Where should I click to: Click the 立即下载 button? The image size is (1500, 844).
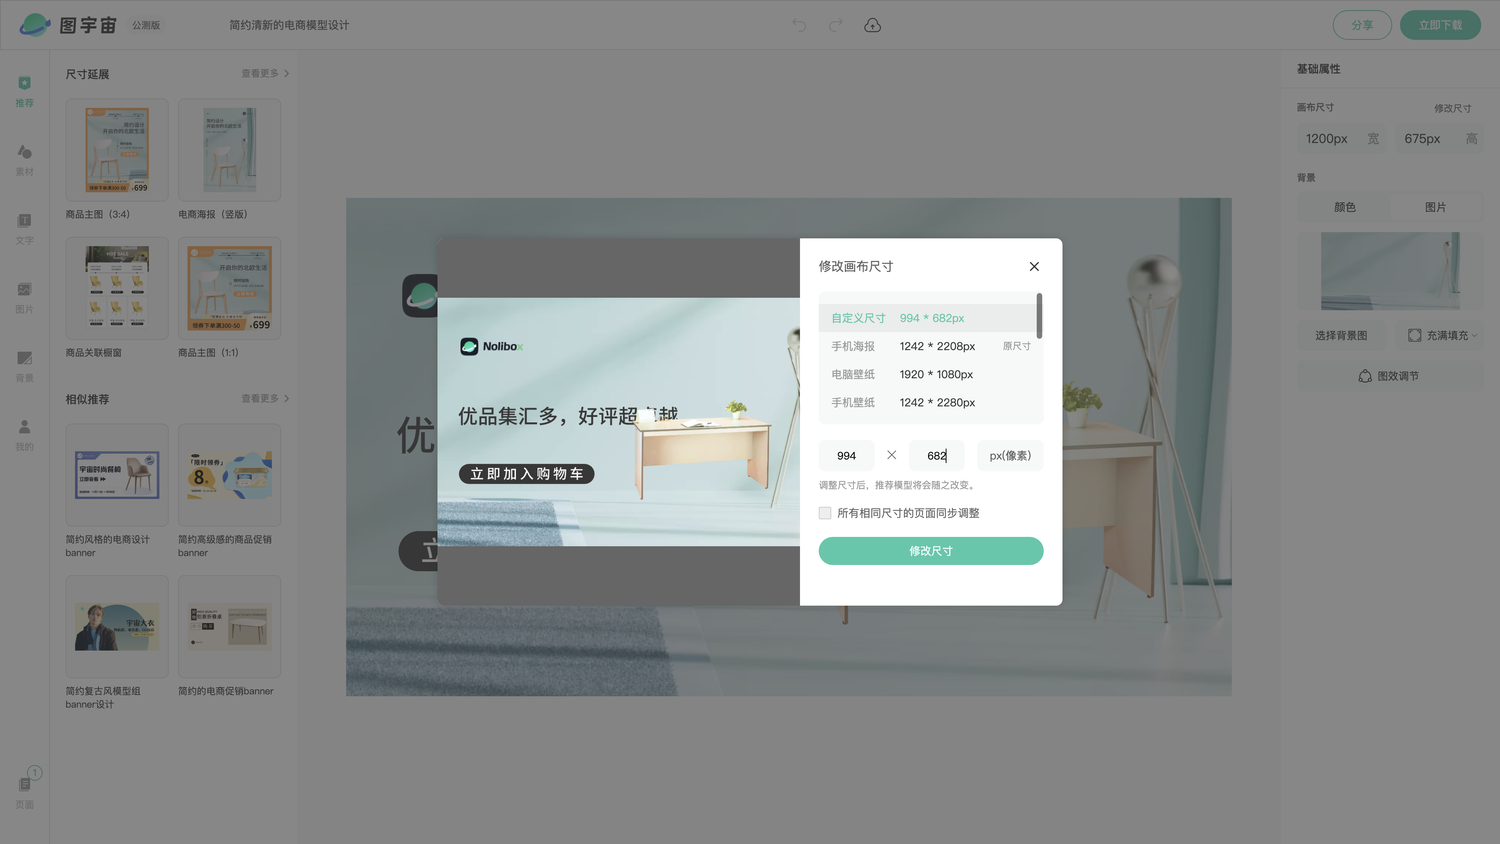point(1440,25)
